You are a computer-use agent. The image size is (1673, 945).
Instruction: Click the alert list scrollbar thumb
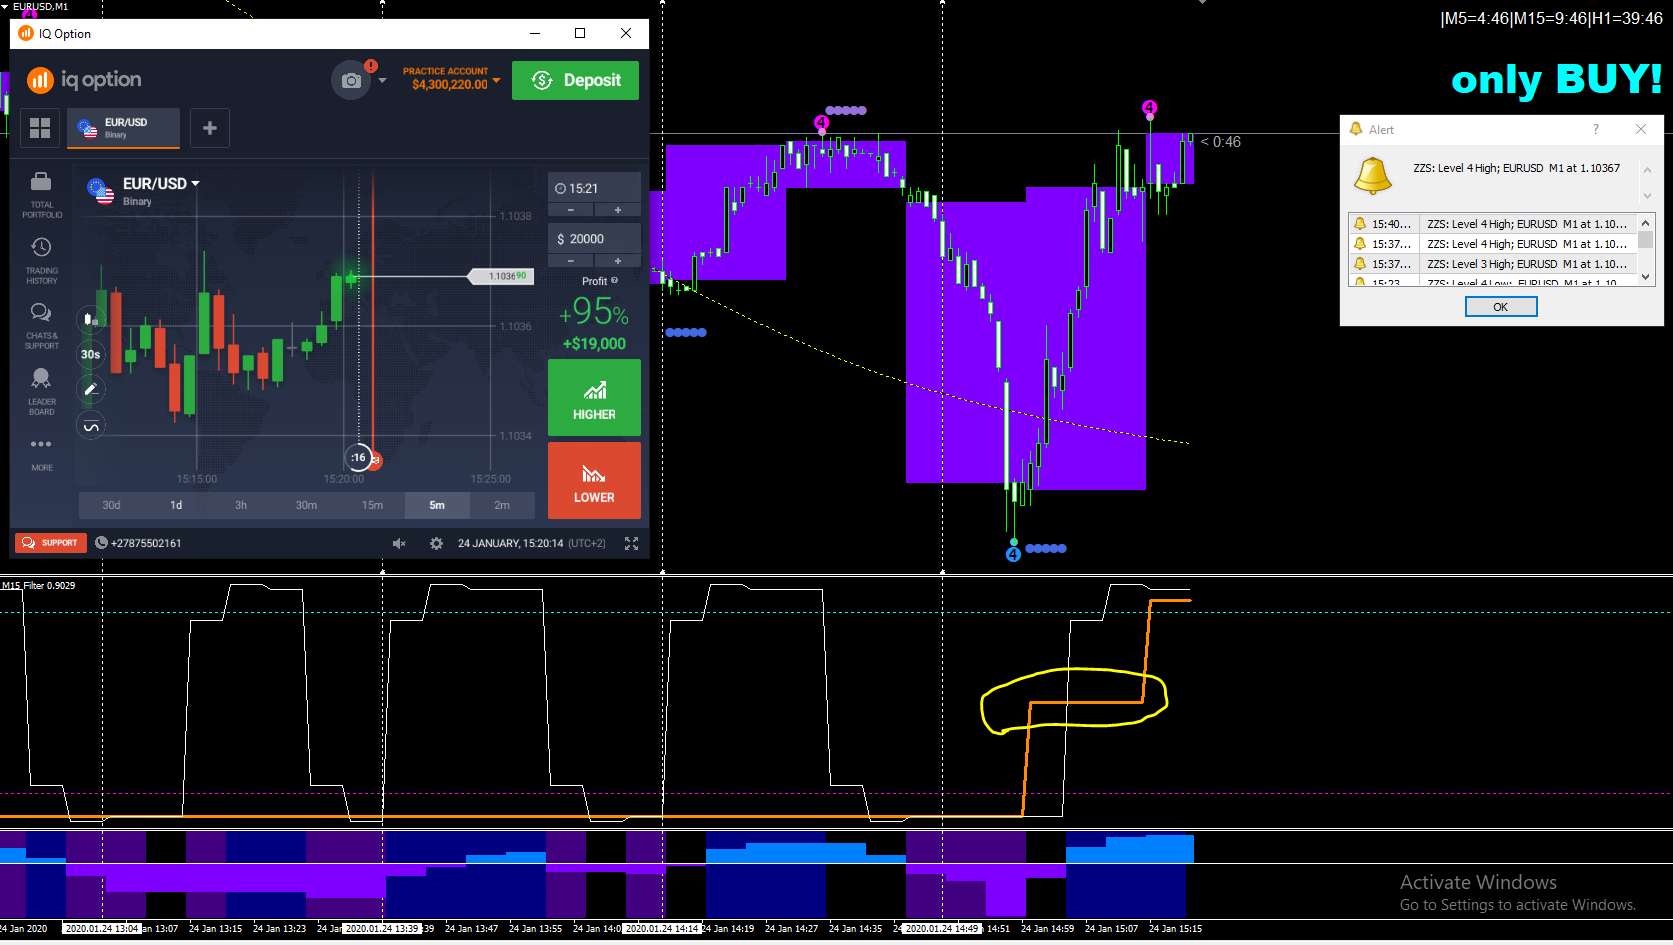pos(1646,240)
